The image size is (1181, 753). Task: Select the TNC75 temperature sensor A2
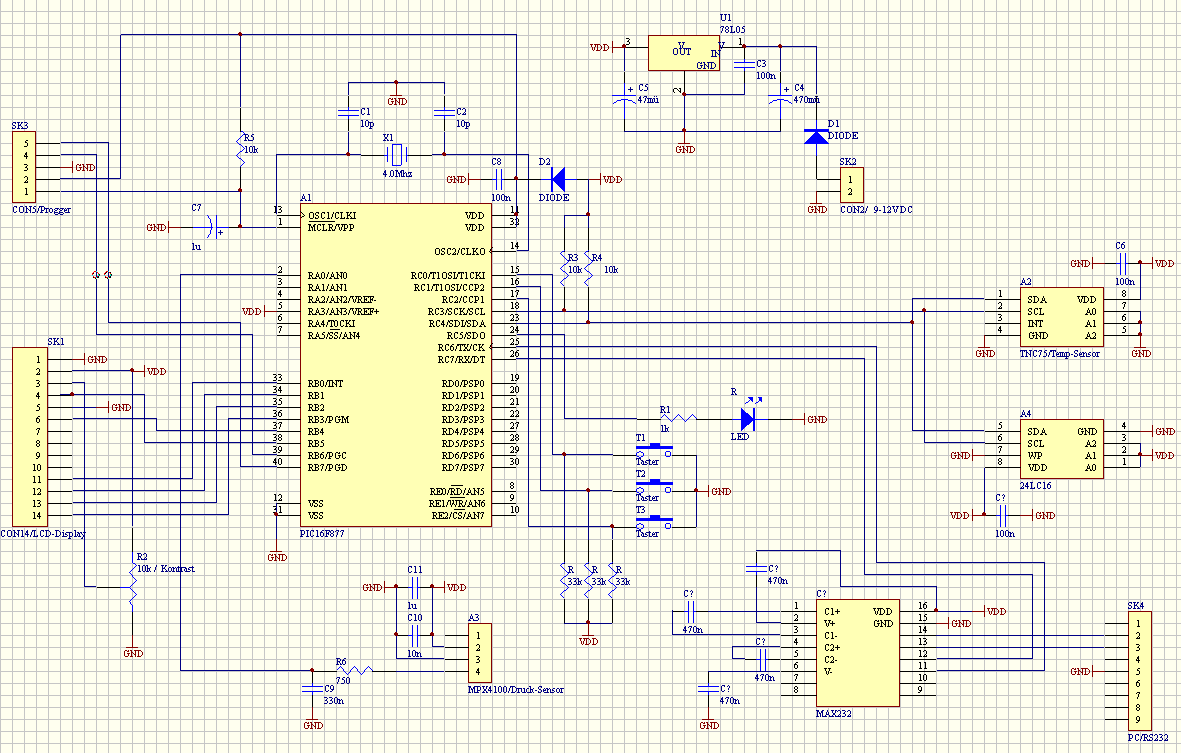pos(1062,317)
